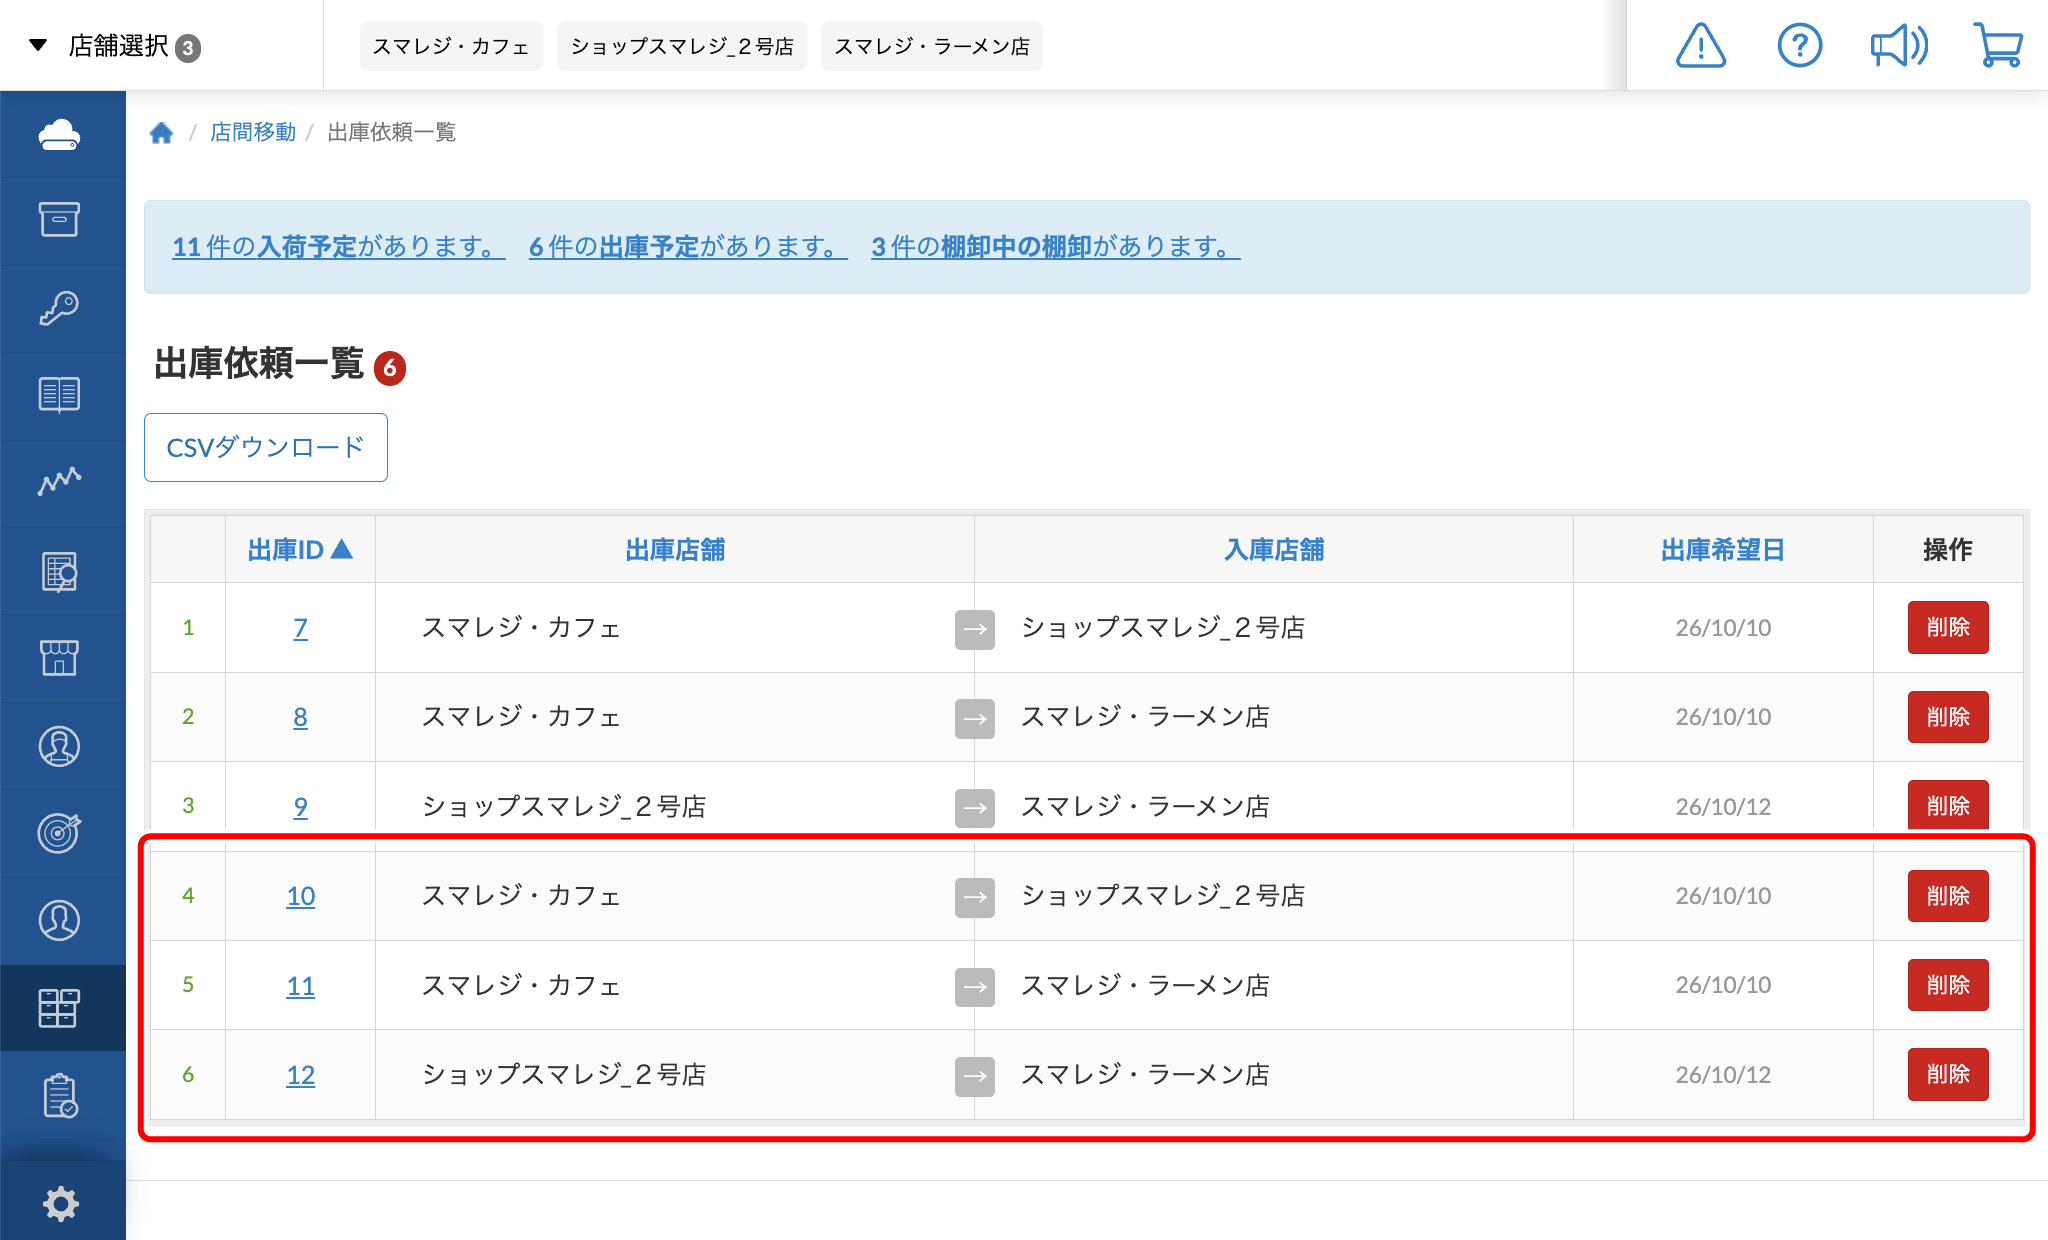This screenshot has height=1240, width=2048.
Task: Open the document search sidebar icon
Action: [60, 571]
